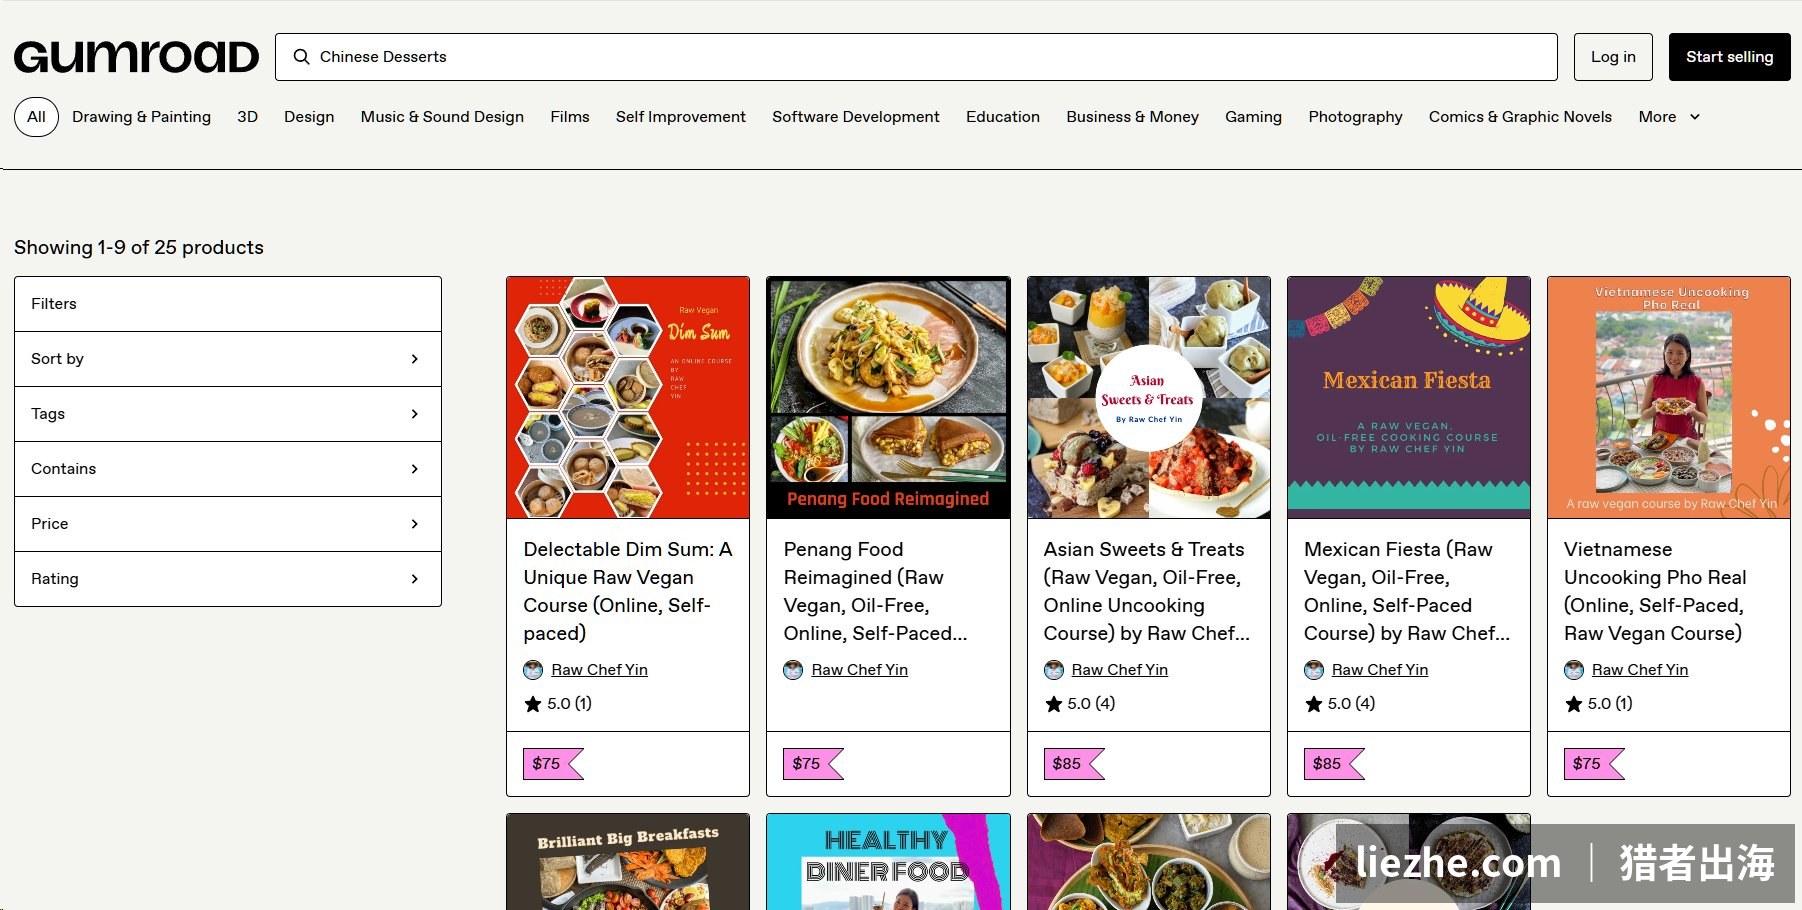Click Raw Chef Yin link under Dim Sum
The width and height of the screenshot is (1802, 910).
tap(599, 670)
